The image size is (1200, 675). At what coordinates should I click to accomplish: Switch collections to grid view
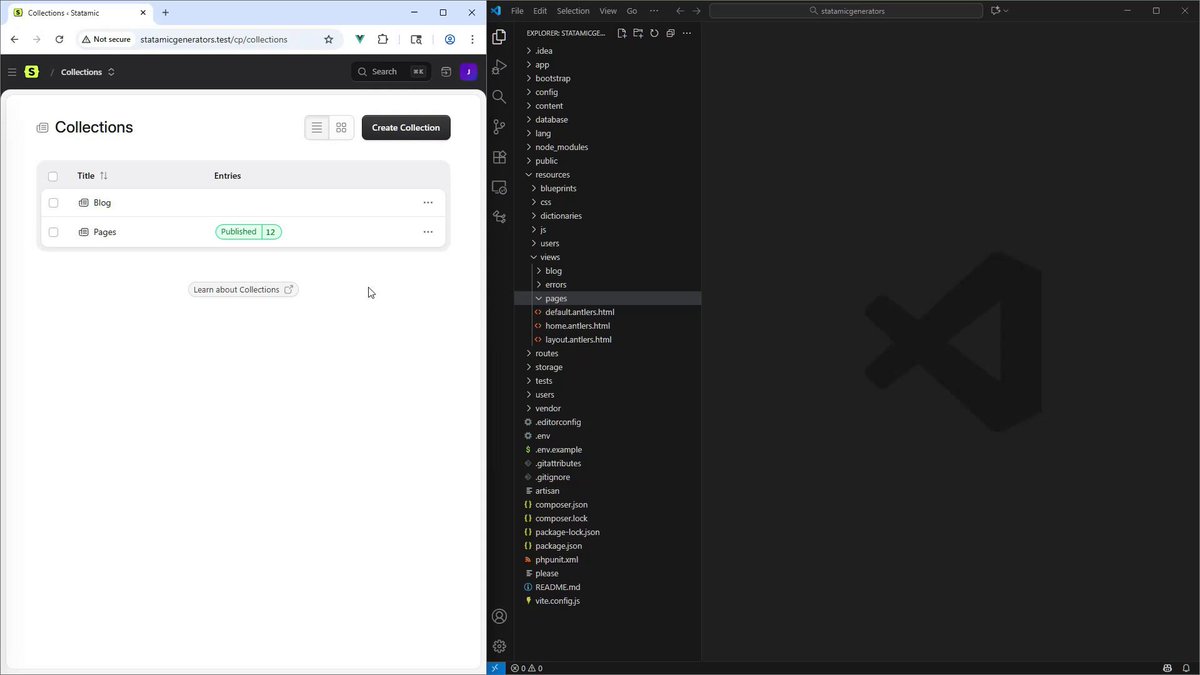click(x=341, y=128)
